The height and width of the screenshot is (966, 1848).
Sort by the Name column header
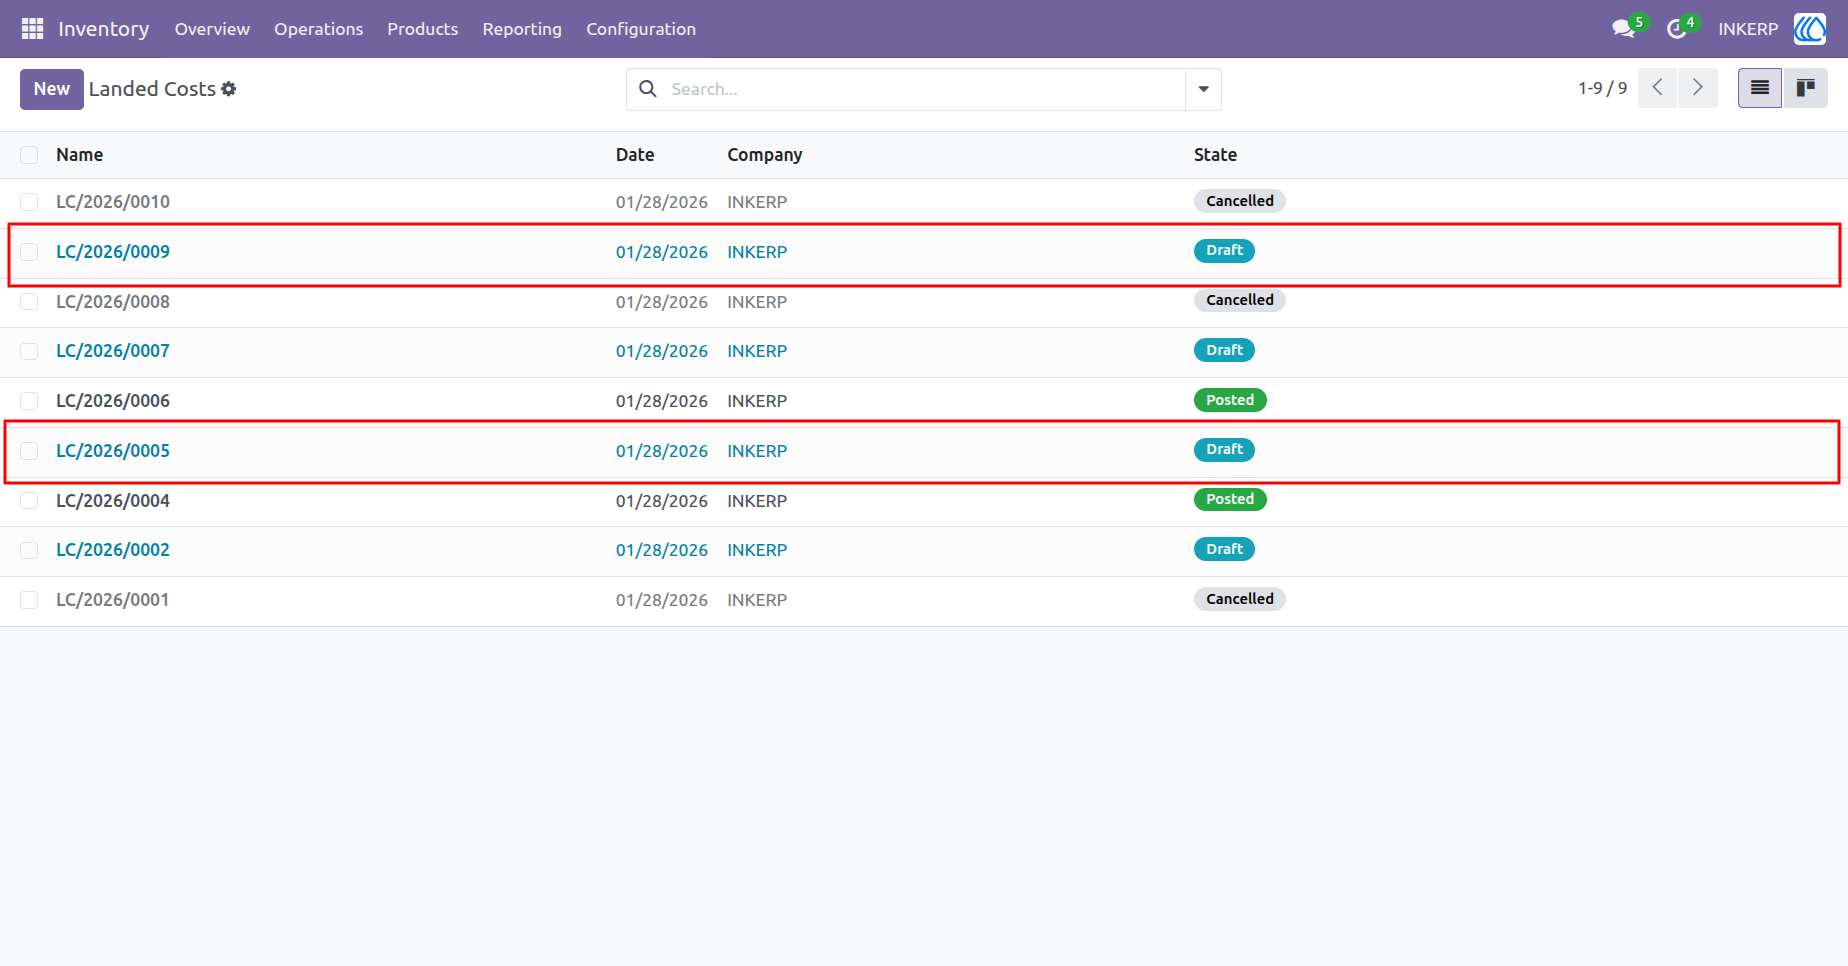80,155
